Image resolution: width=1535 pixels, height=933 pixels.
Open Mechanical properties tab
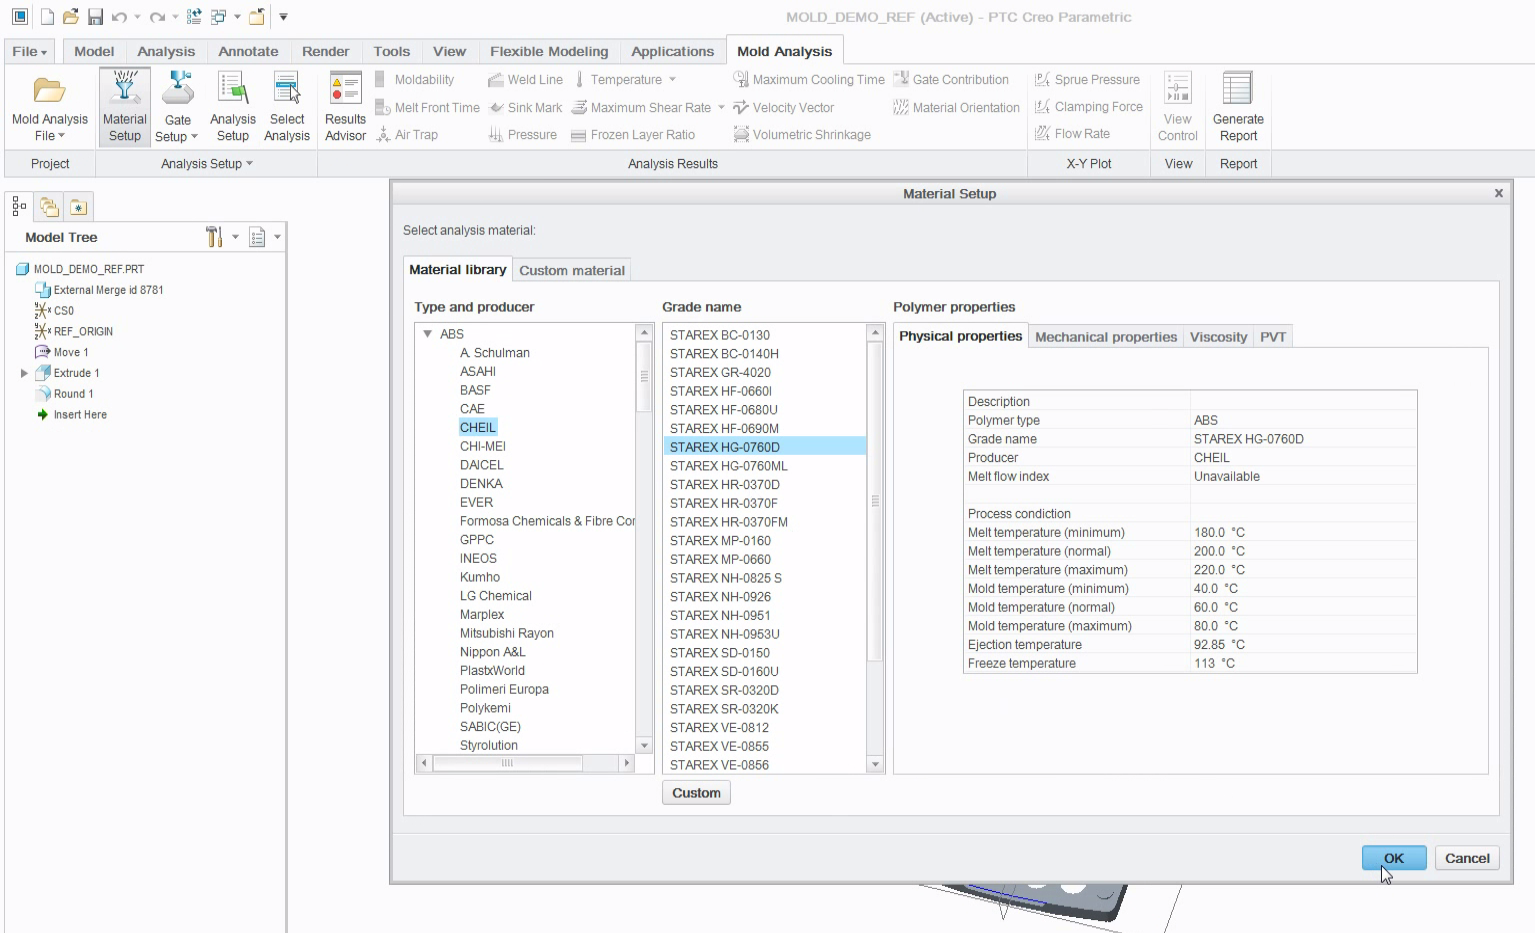click(x=1106, y=337)
